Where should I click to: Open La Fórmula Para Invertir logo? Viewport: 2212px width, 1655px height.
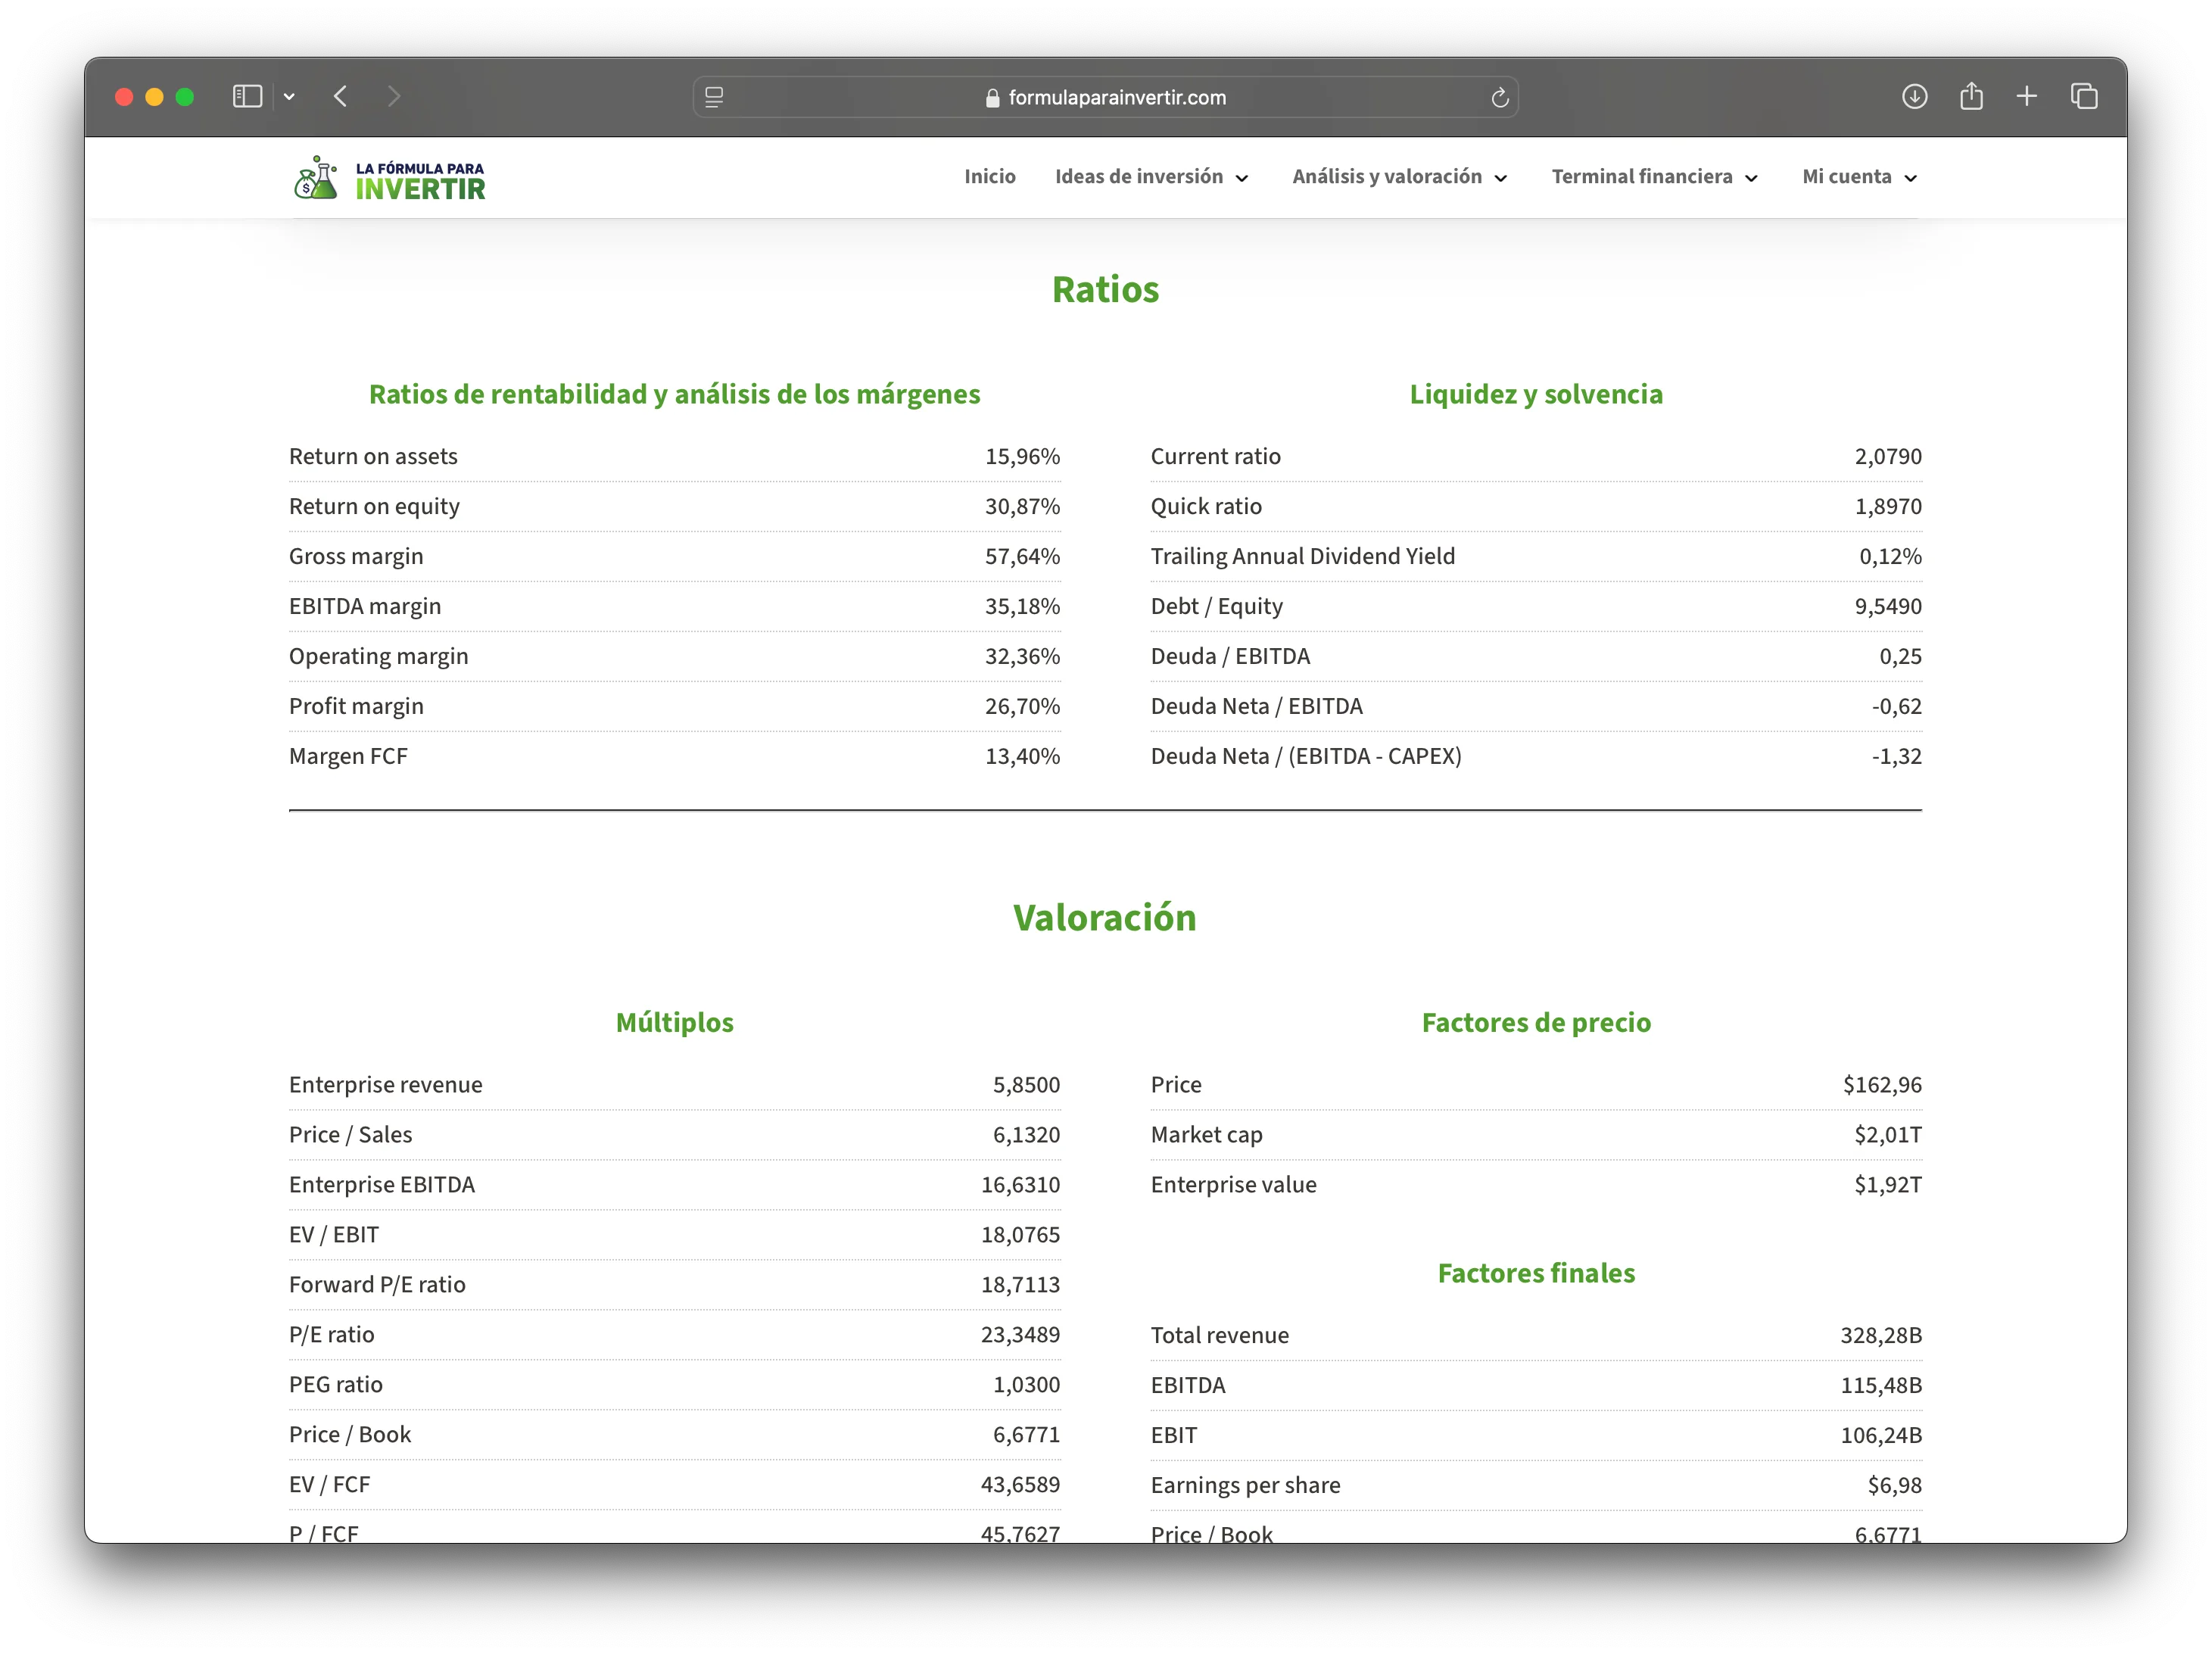[x=389, y=178]
